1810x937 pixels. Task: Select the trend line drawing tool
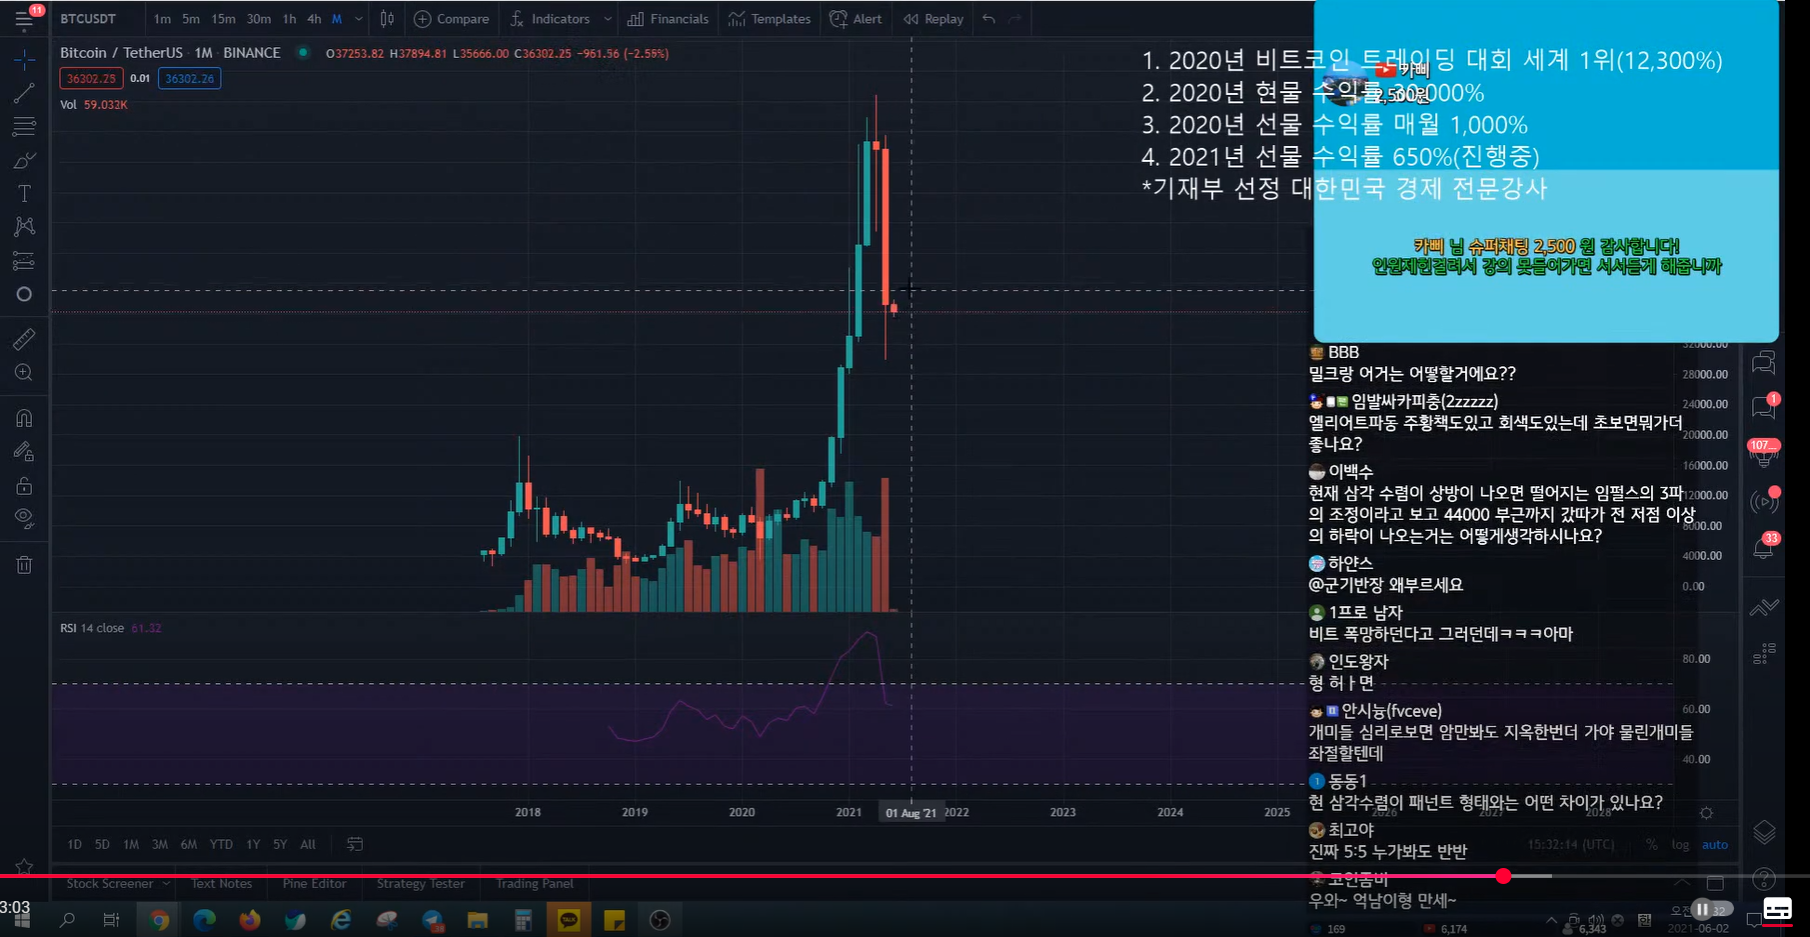(x=24, y=94)
